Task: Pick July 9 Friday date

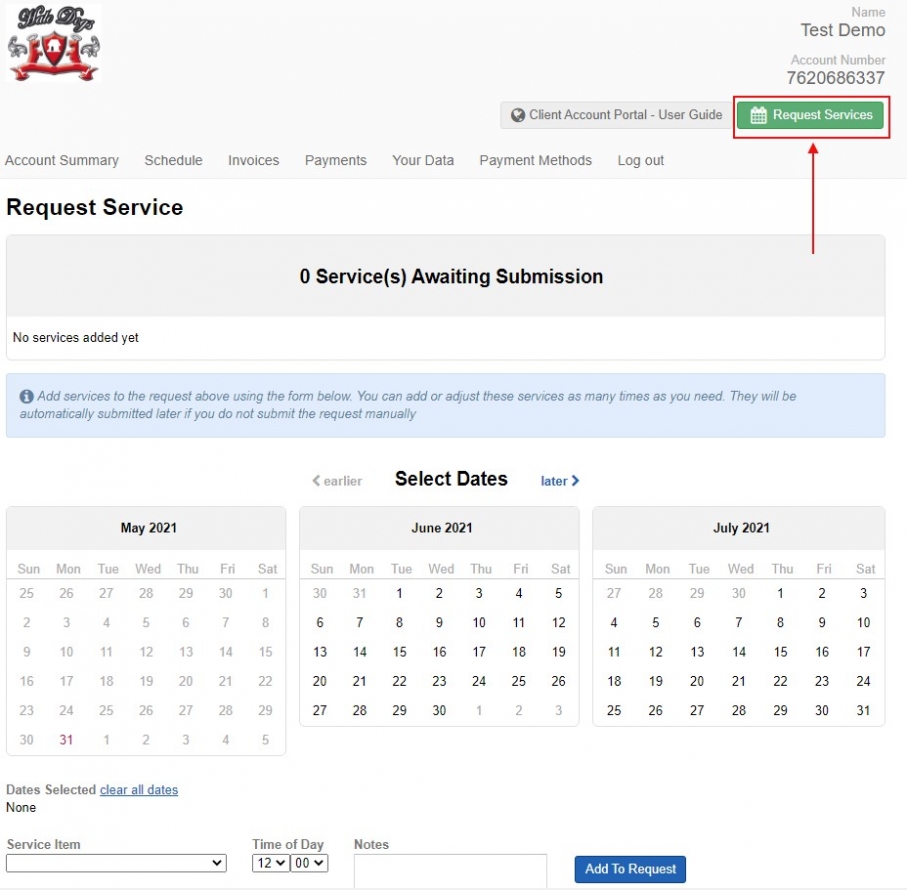Action: (822, 623)
